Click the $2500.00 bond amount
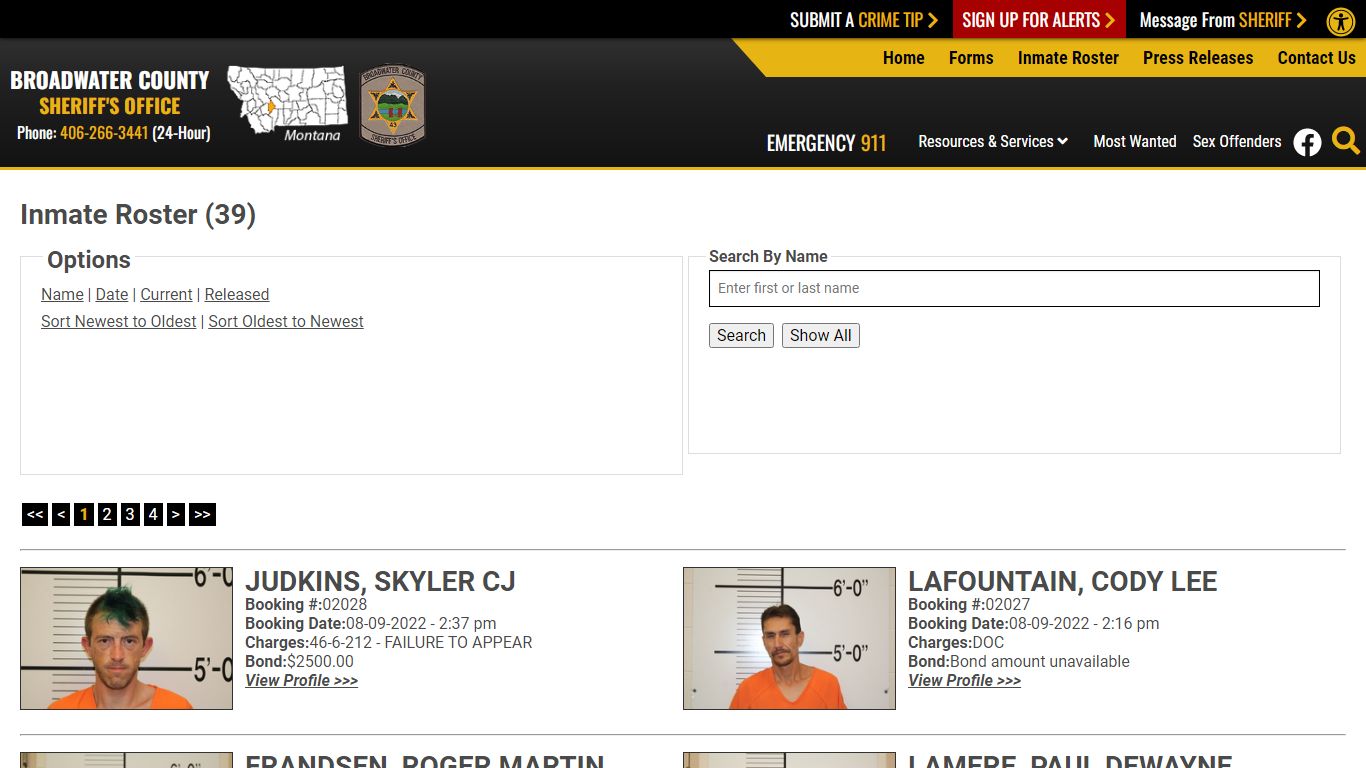The image size is (1366, 768). tap(320, 661)
